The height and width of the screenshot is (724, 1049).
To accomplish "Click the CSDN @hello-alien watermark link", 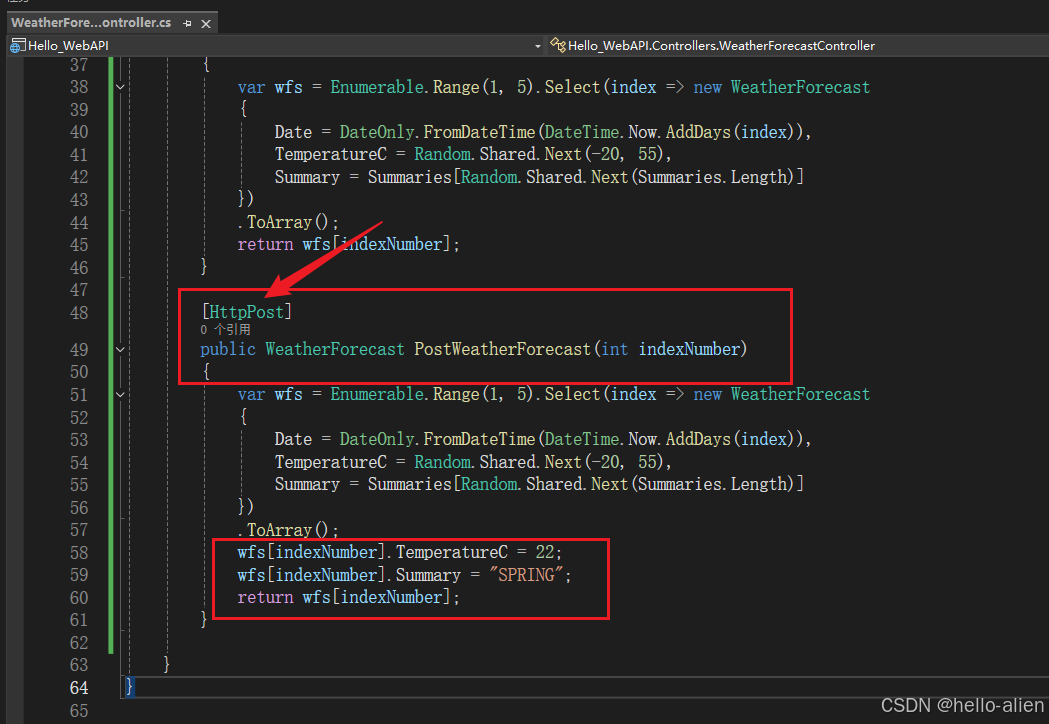I will click(x=962, y=705).
